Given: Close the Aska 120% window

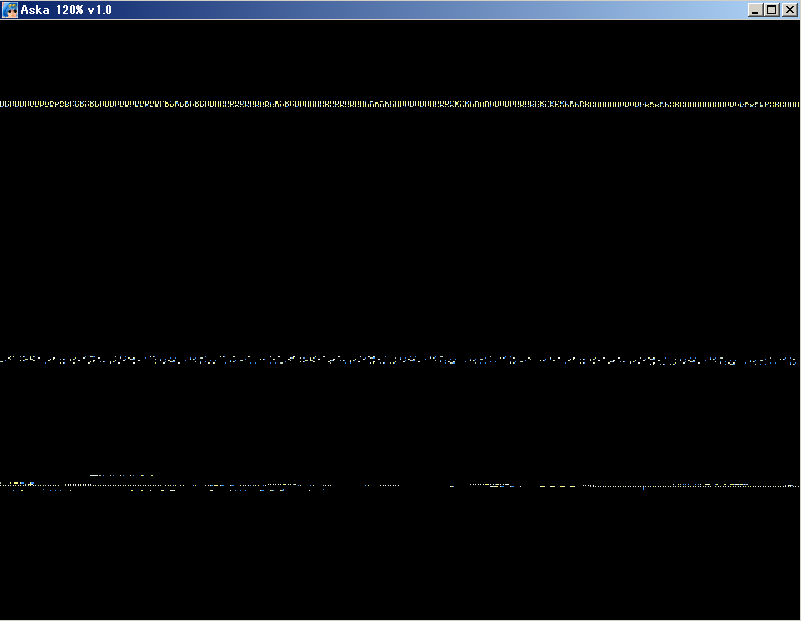Looking at the screenshot, I should (790, 10).
